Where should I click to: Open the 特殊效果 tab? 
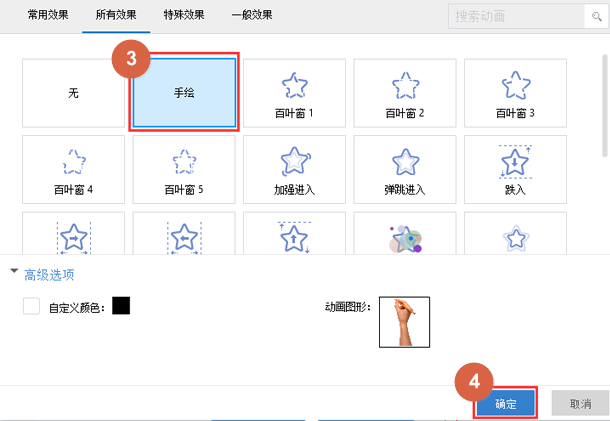point(185,16)
